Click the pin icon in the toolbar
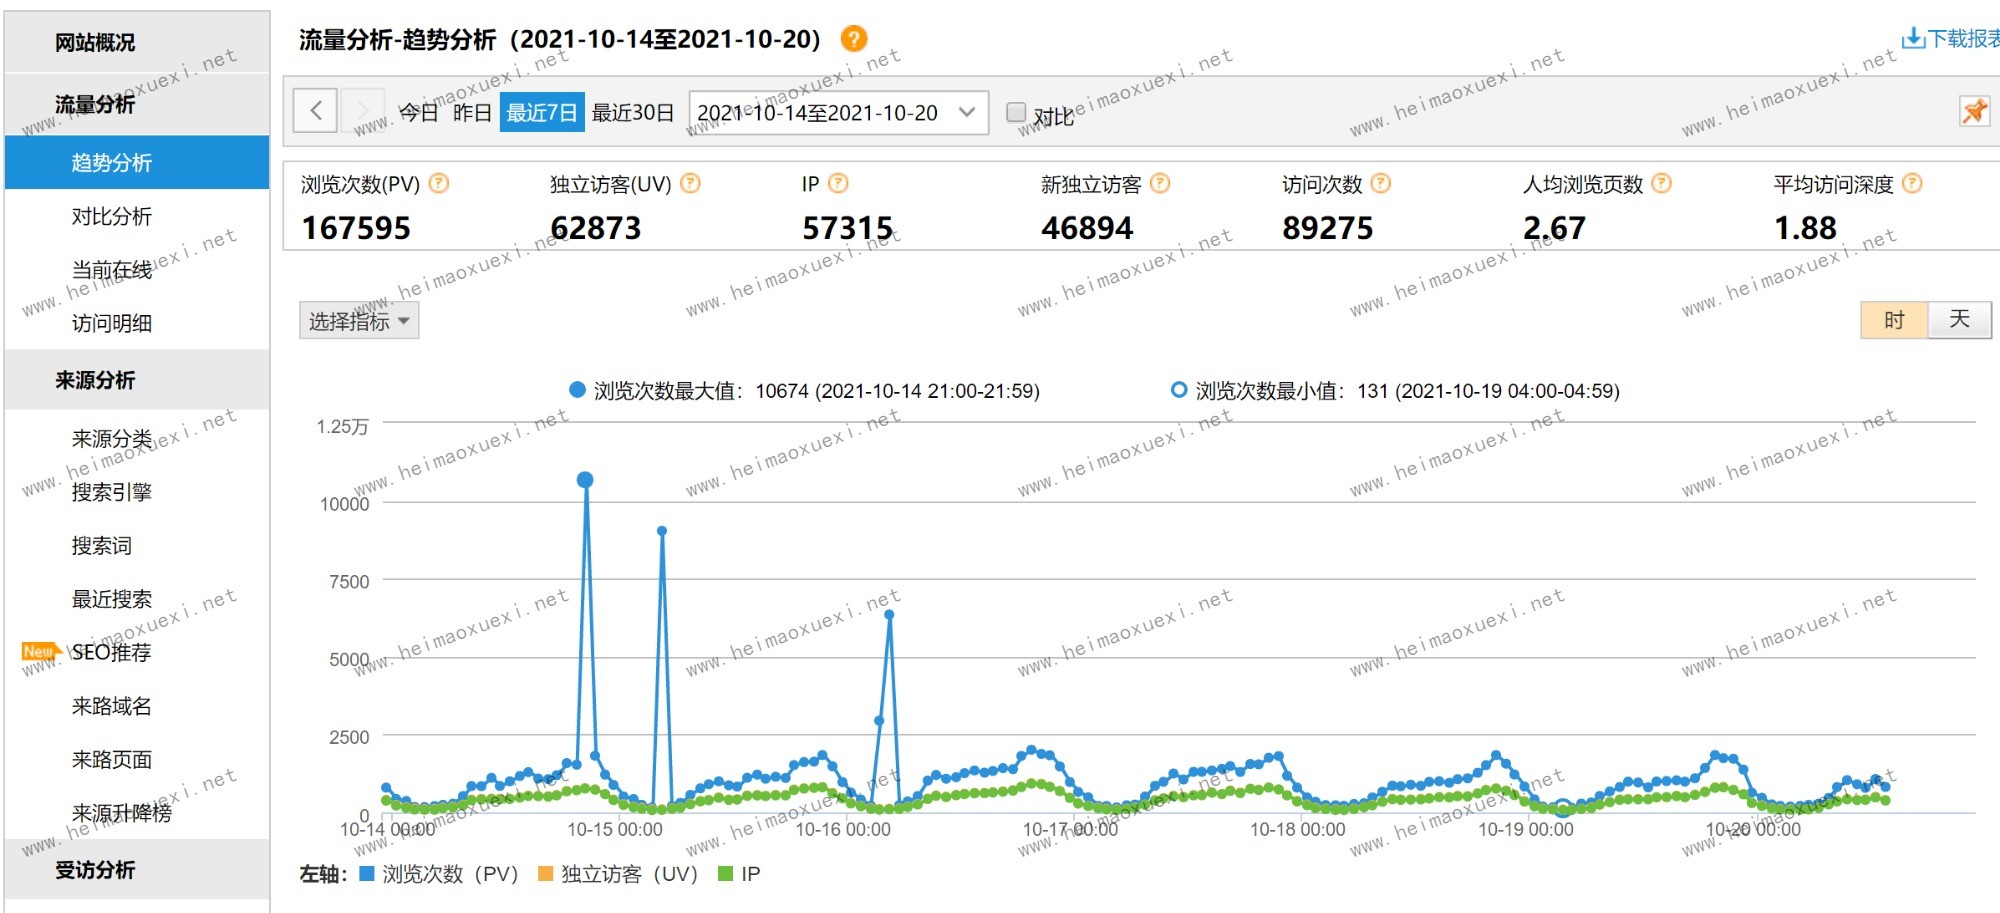The width and height of the screenshot is (2000, 913). click(x=1973, y=111)
